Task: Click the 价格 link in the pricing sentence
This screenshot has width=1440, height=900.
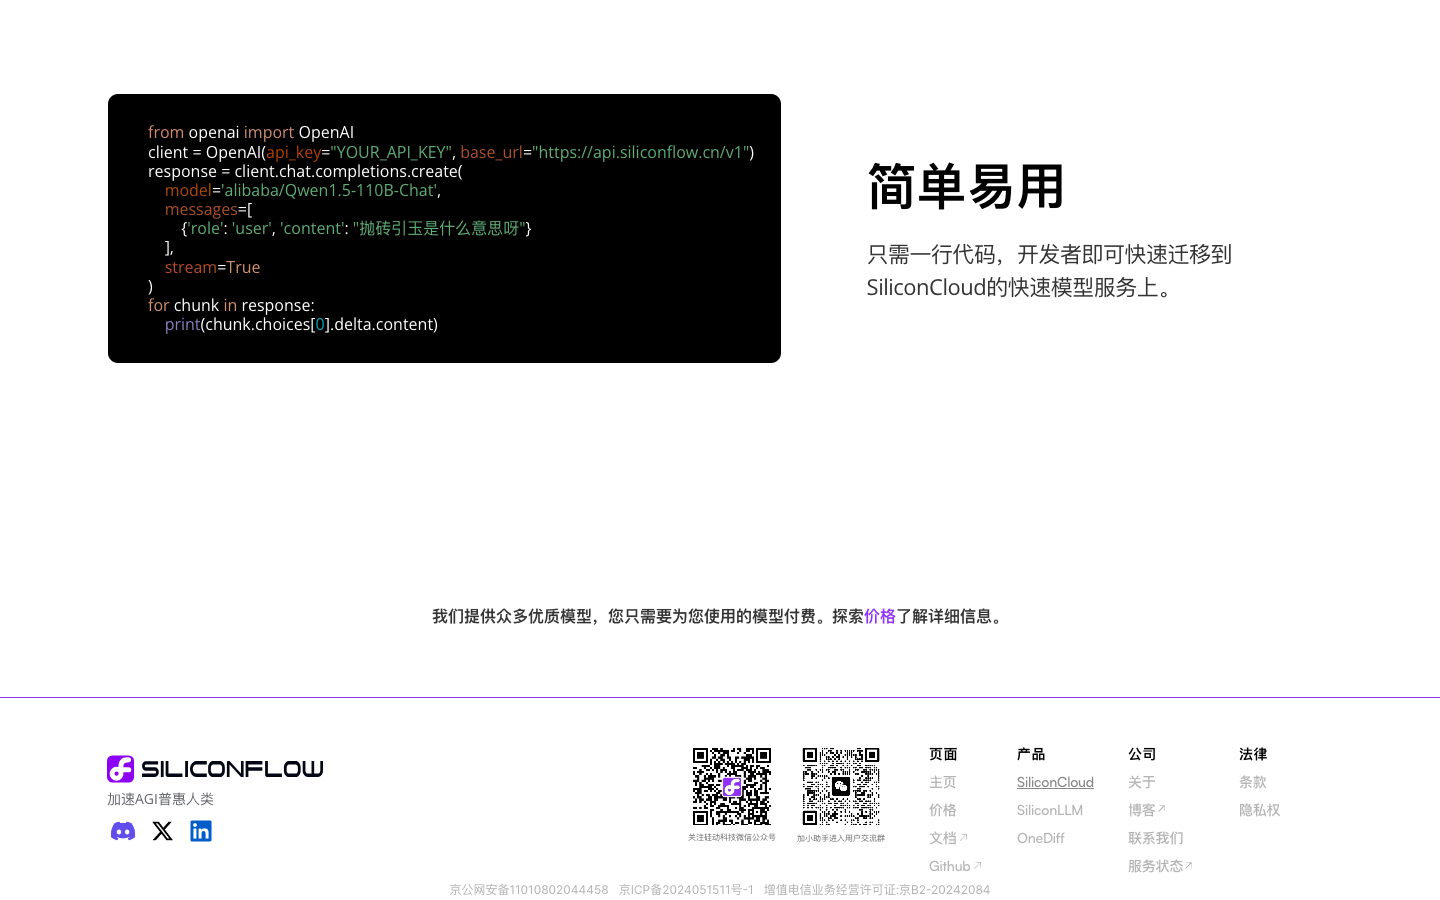Action: (881, 617)
